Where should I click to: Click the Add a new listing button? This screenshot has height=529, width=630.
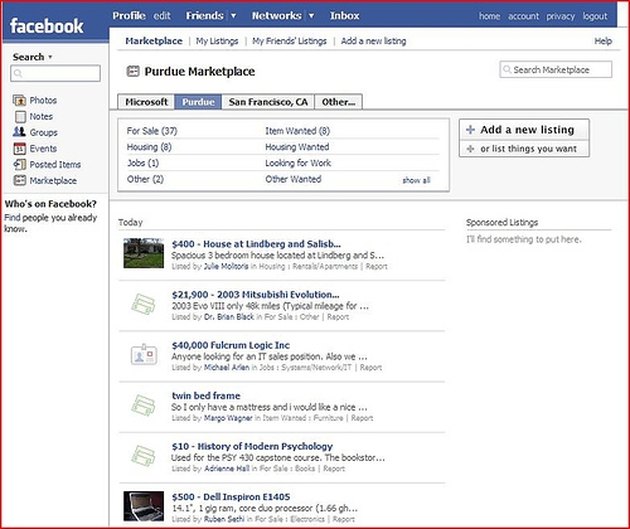[524, 130]
